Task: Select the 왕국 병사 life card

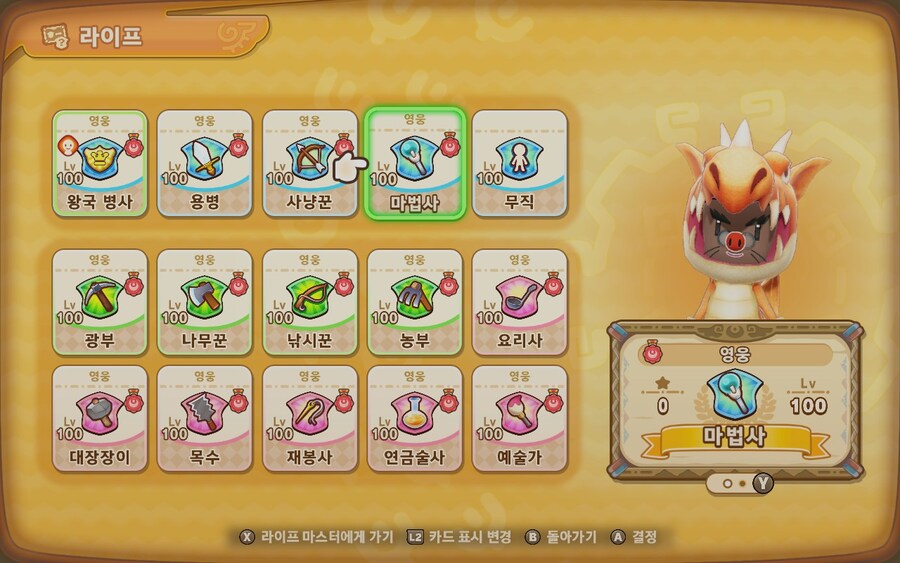Action: tap(100, 164)
